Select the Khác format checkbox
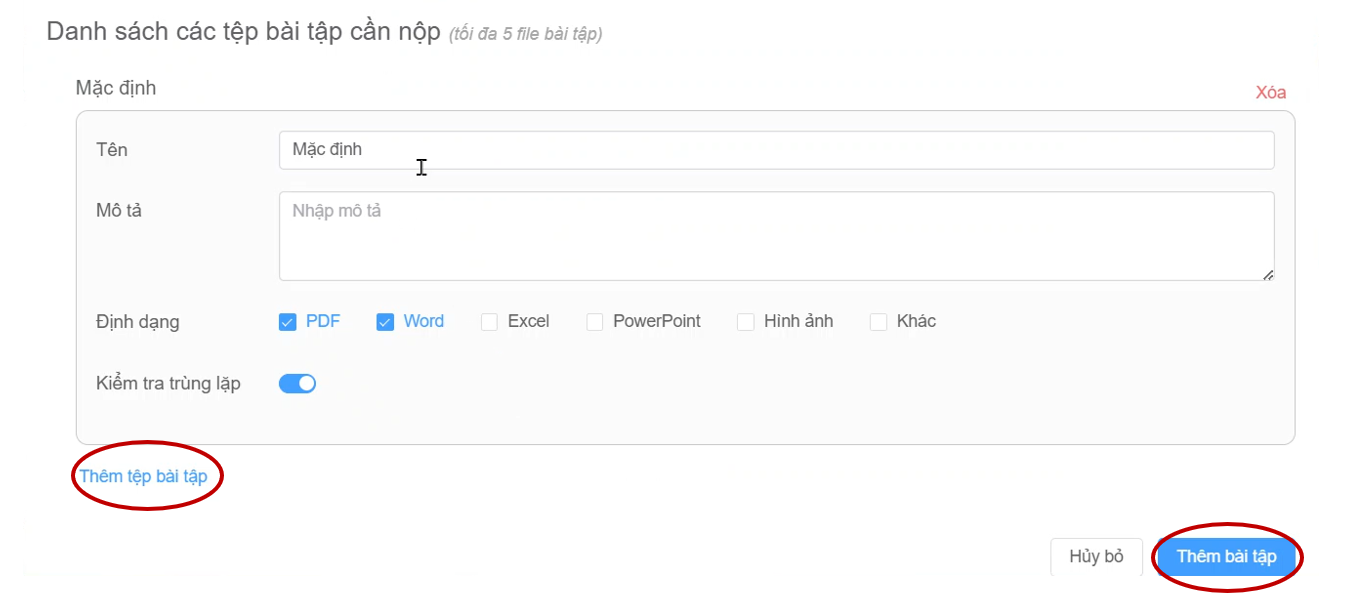The image size is (1365, 605). (x=878, y=322)
